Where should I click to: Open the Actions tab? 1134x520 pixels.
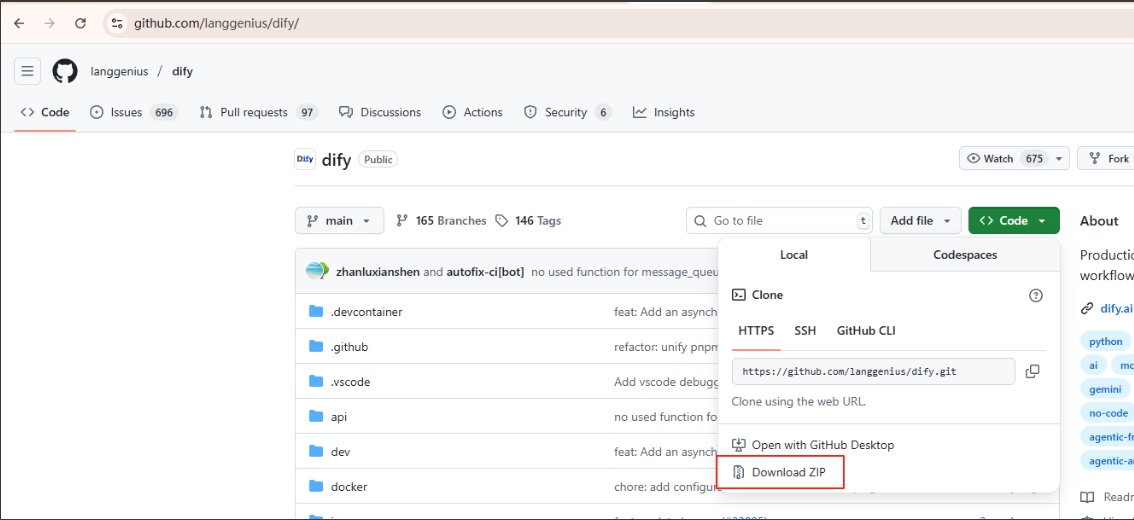tap(472, 112)
